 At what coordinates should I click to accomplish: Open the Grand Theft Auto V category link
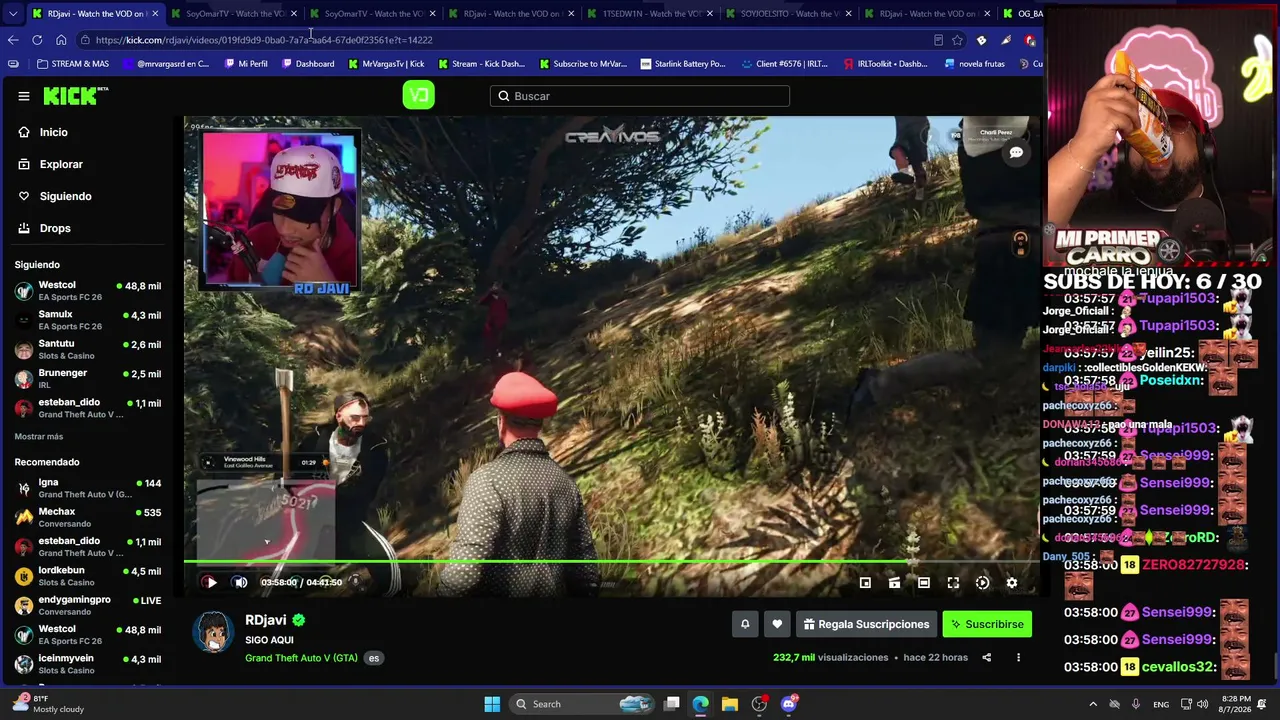[x=301, y=658]
